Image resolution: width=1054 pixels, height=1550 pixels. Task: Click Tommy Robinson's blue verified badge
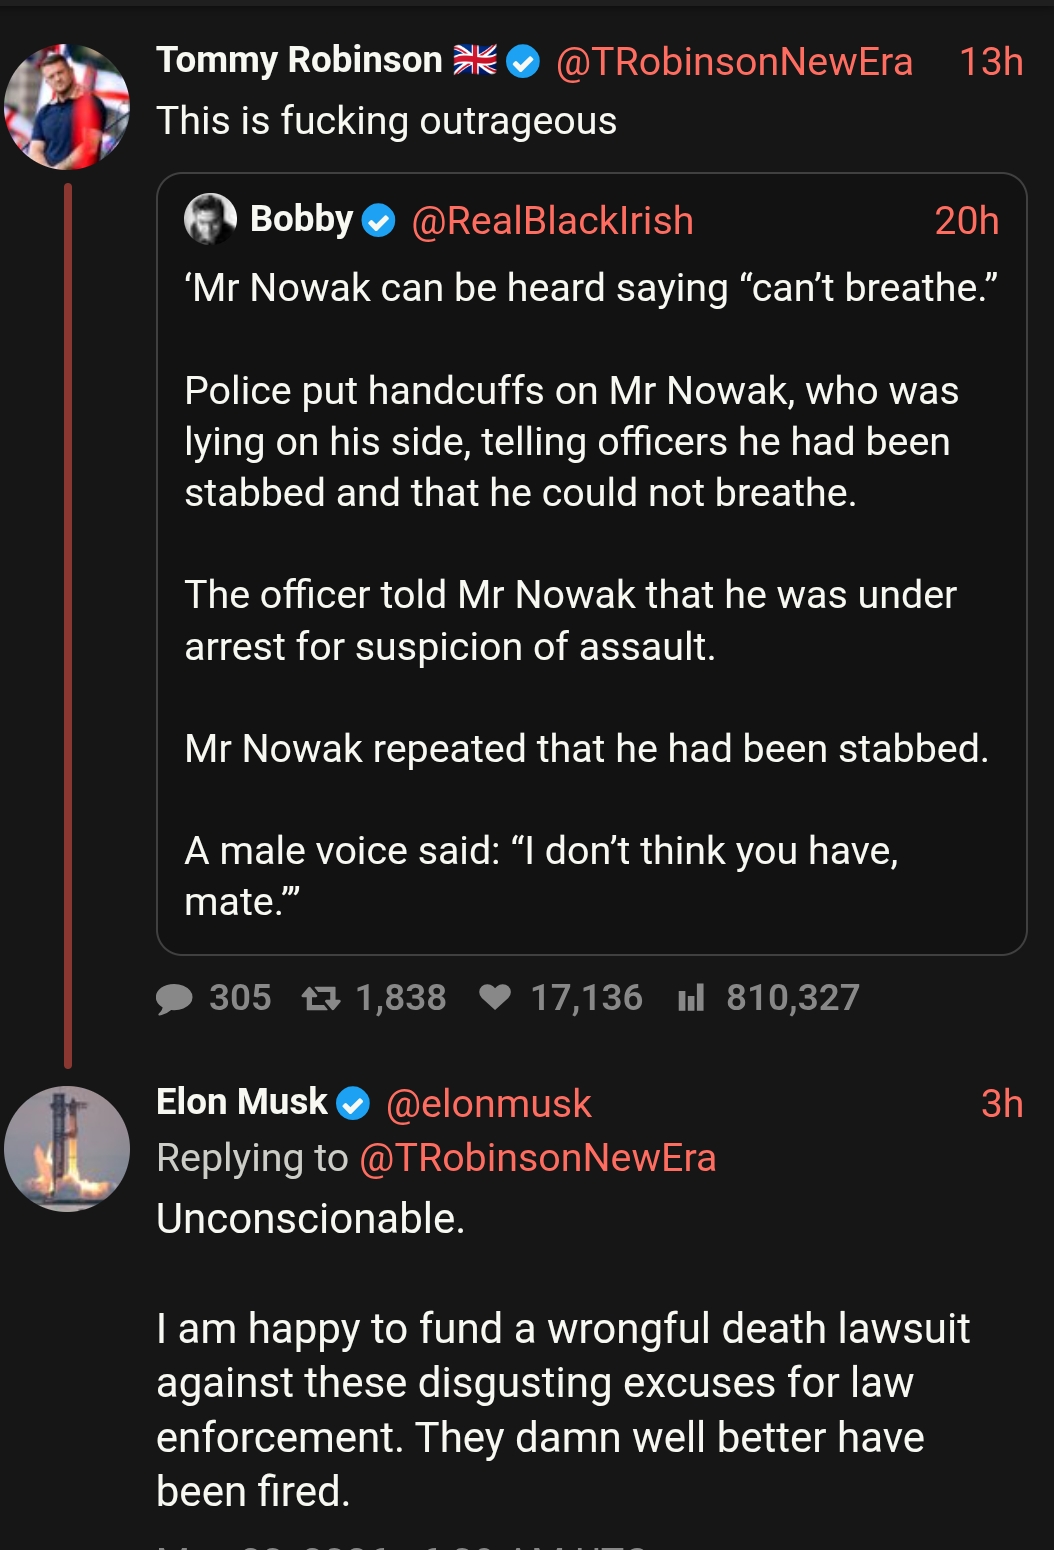click(523, 62)
